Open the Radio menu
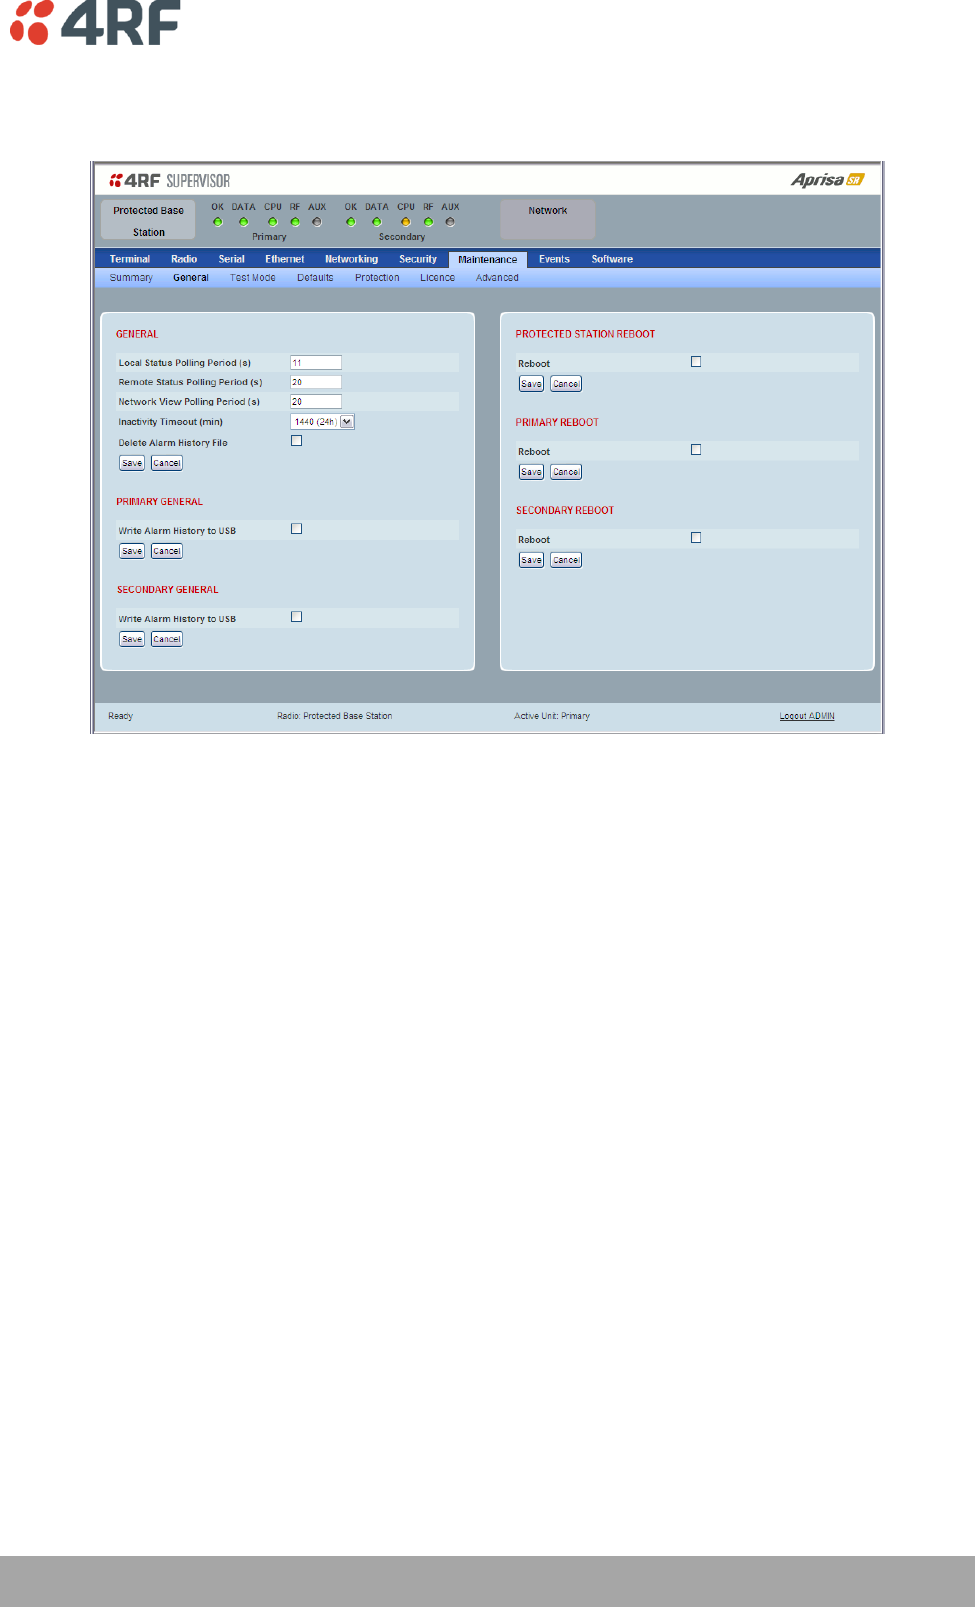The image size is (975, 1607). pyautogui.click(x=184, y=259)
